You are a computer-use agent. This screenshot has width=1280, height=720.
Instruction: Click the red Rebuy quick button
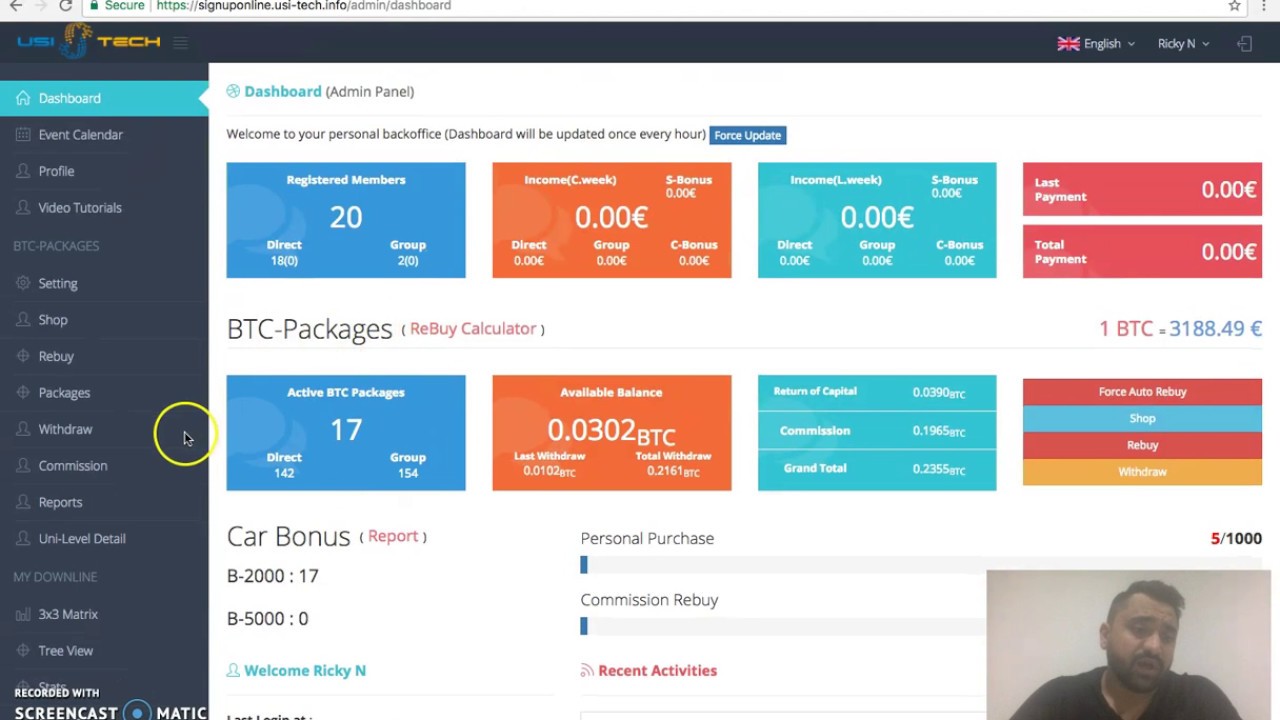pyautogui.click(x=1142, y=445)
